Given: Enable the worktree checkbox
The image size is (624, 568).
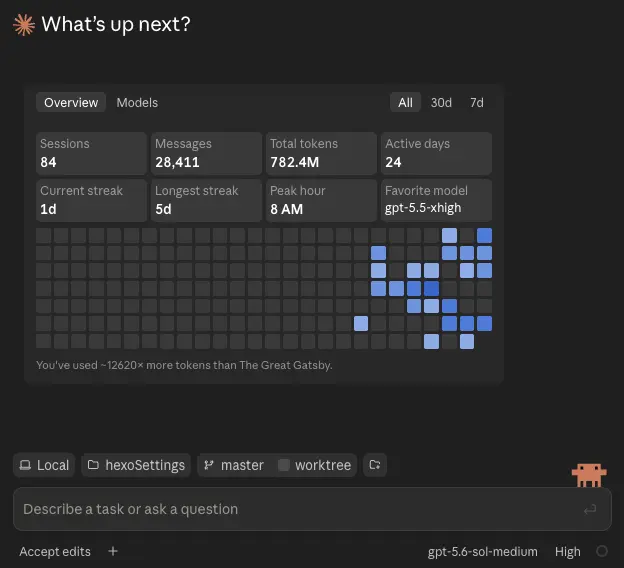Looking at the screenshot, I should (284, 465).
